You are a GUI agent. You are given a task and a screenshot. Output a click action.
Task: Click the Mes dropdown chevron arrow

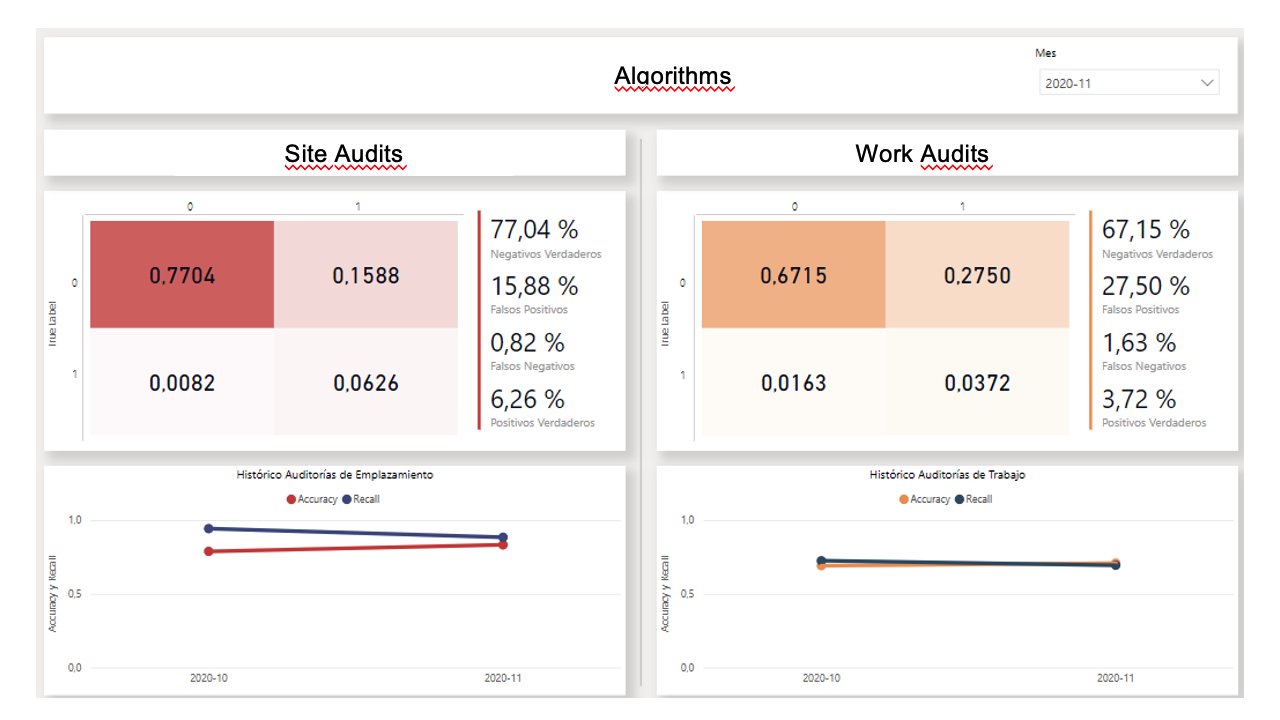[x=1207, y=83]
